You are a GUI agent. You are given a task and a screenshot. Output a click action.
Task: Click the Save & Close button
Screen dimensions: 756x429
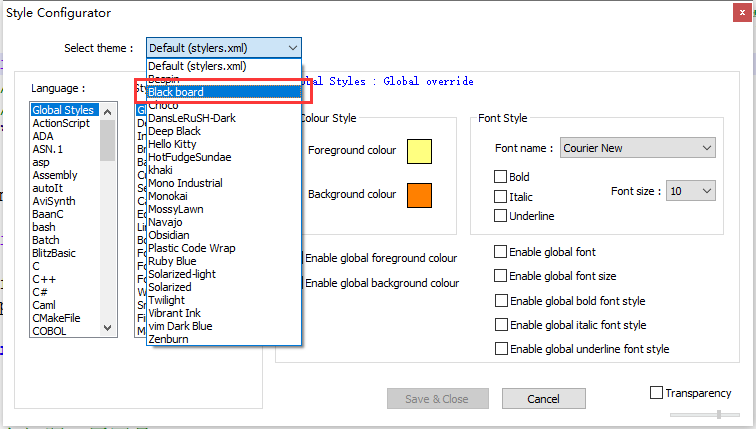pyautogui.click(x=438, y=399)
